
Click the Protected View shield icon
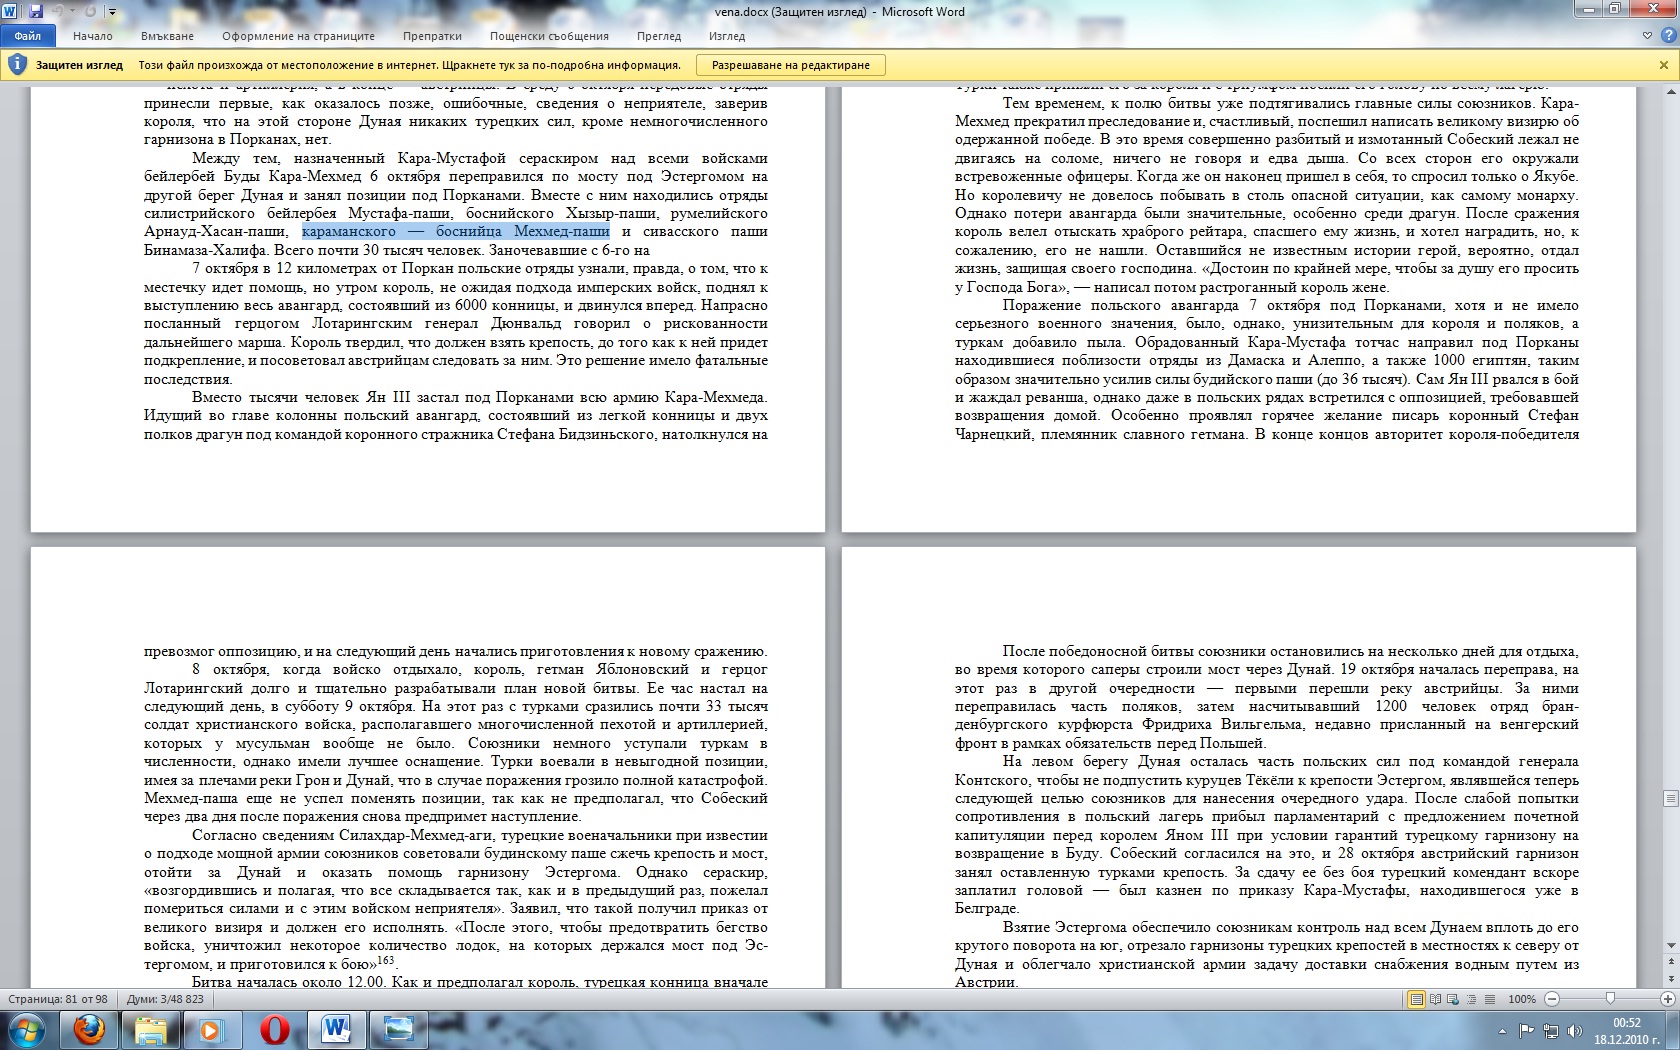tap(17, 65)
